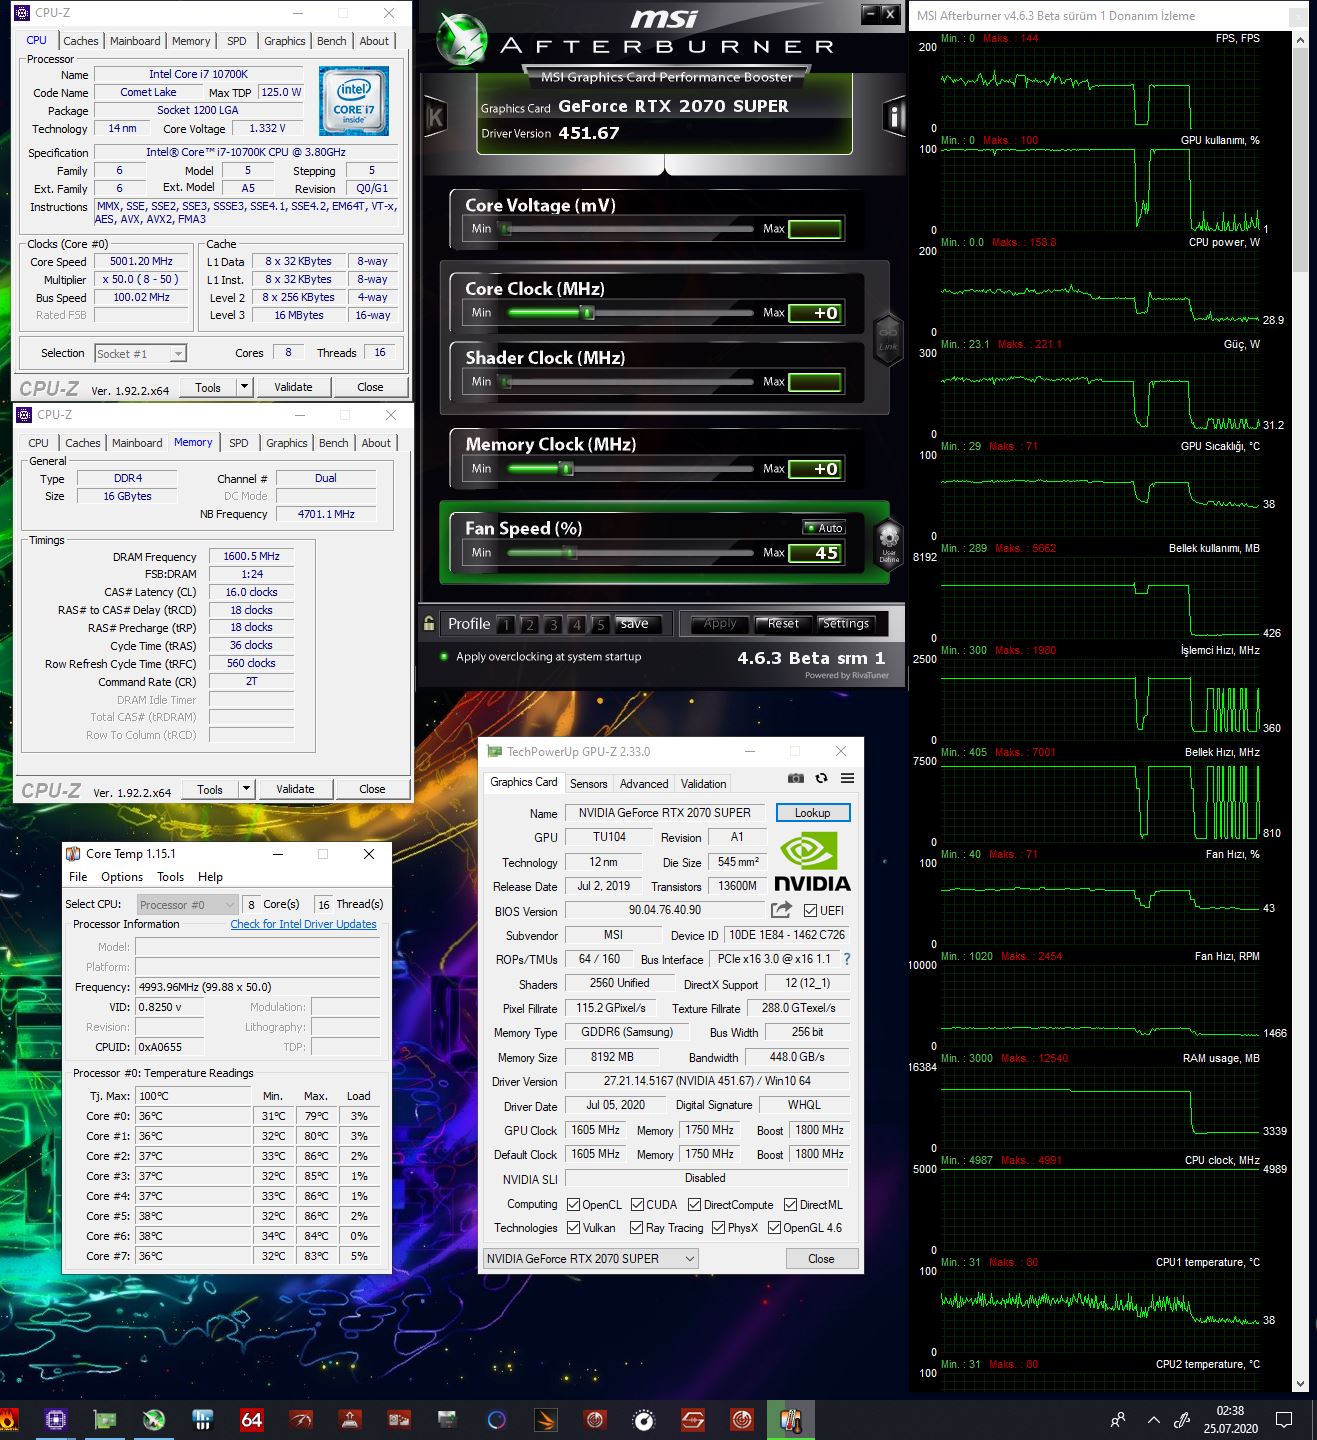1317x1440 pixels.
Task: Open the Core Temp thermometer taskbar icon
Action: [x=790, y=1419]
